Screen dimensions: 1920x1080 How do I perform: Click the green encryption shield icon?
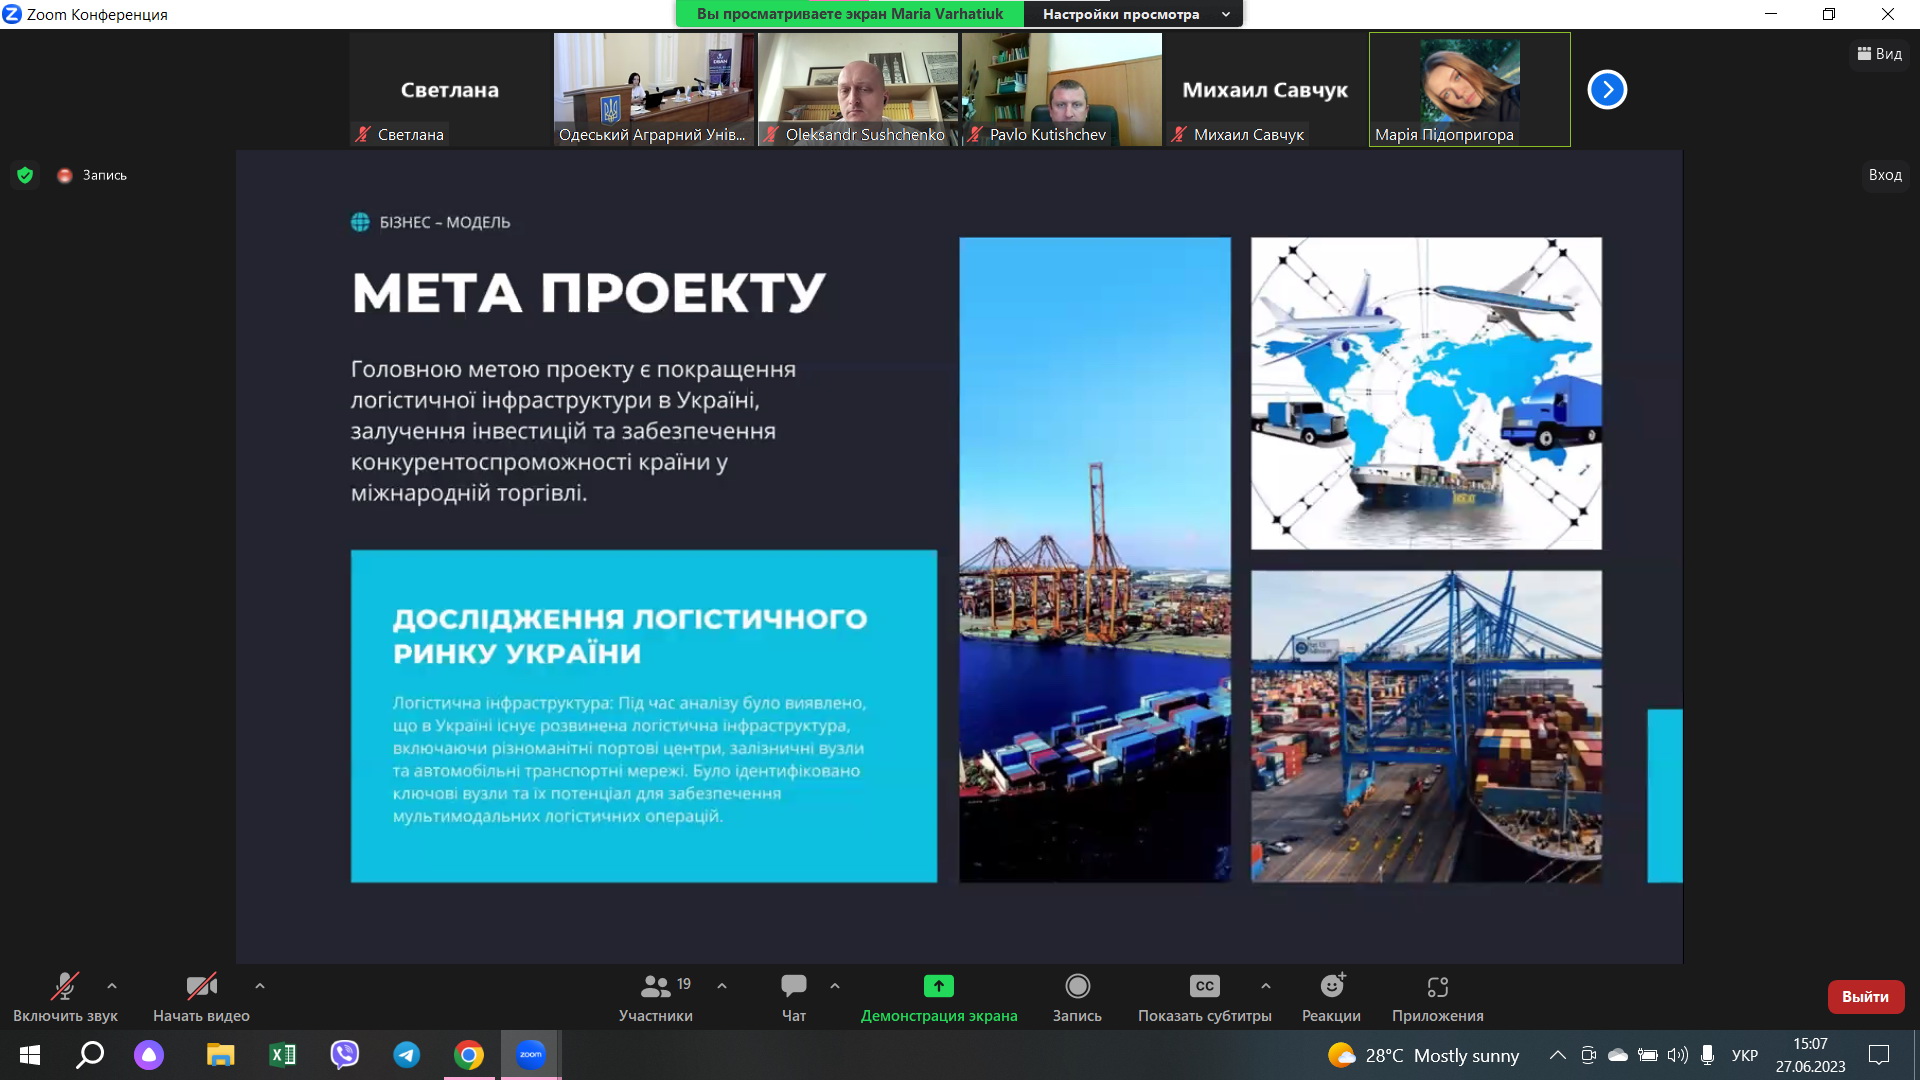[x=26, y=175]
